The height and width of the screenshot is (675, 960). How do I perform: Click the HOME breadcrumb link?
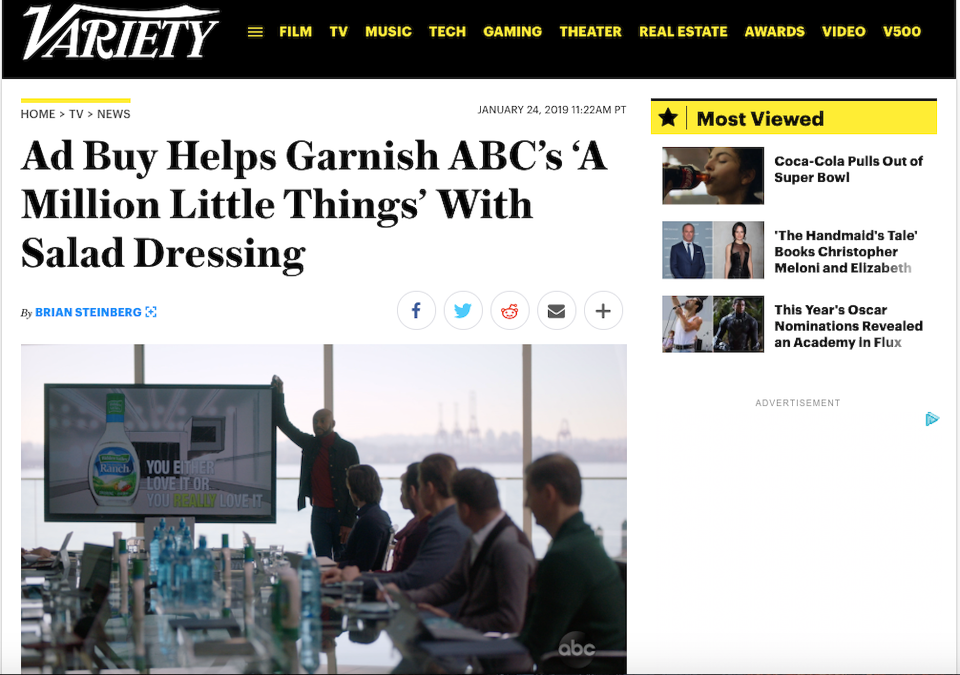click(x=38, y=114)
